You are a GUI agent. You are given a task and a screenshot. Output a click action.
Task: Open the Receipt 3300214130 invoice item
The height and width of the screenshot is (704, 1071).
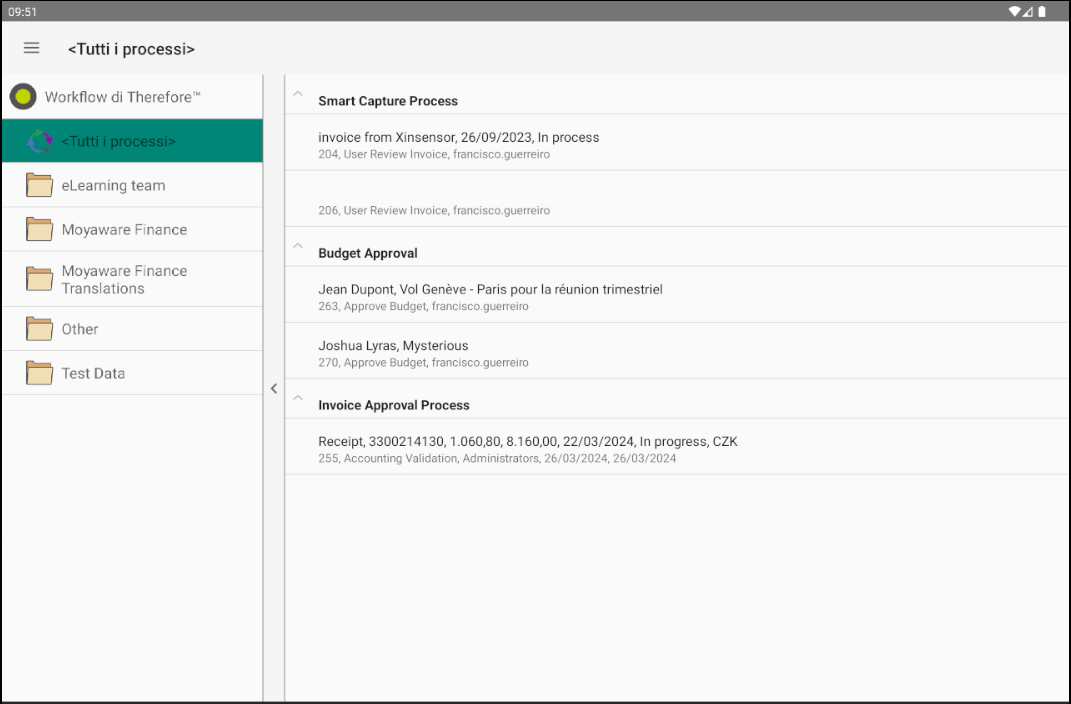tap(600, 448)
